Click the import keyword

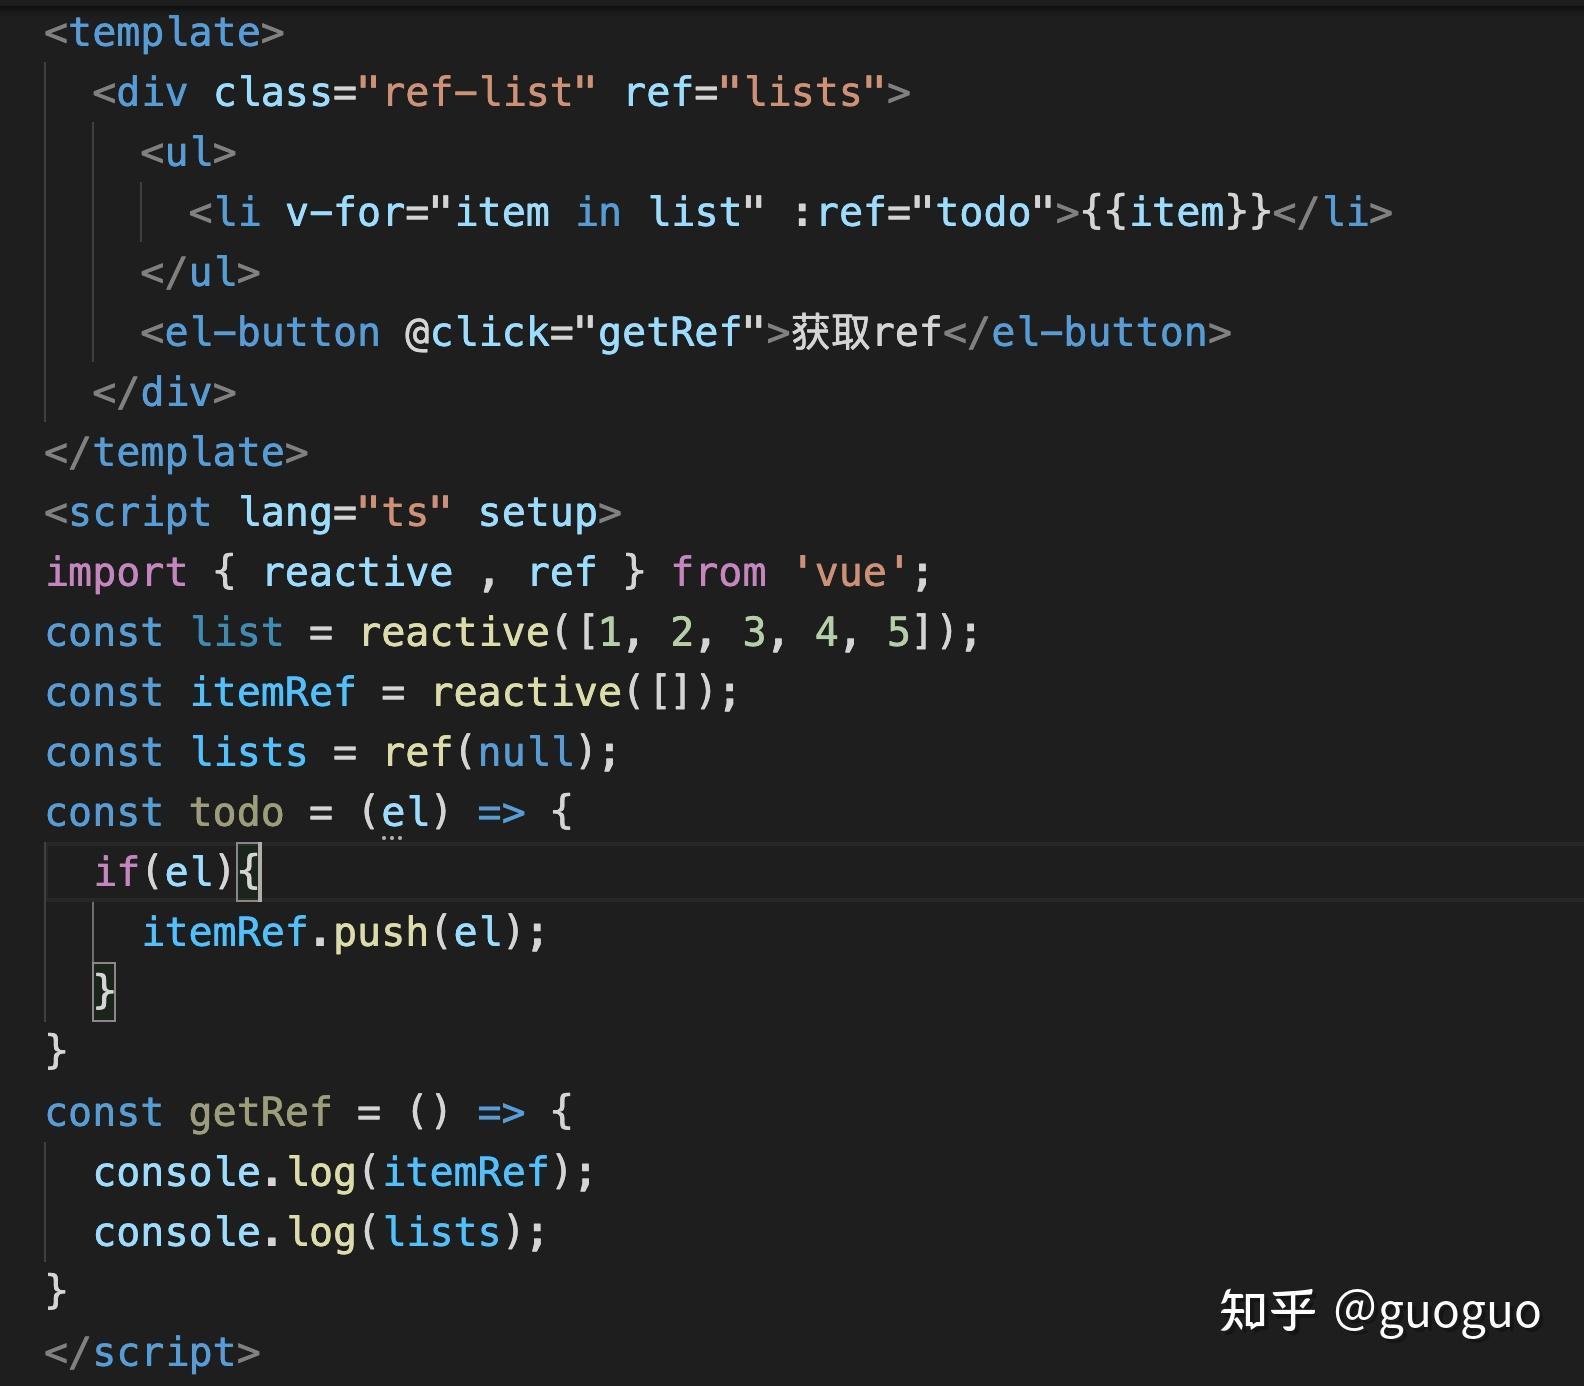116,573
